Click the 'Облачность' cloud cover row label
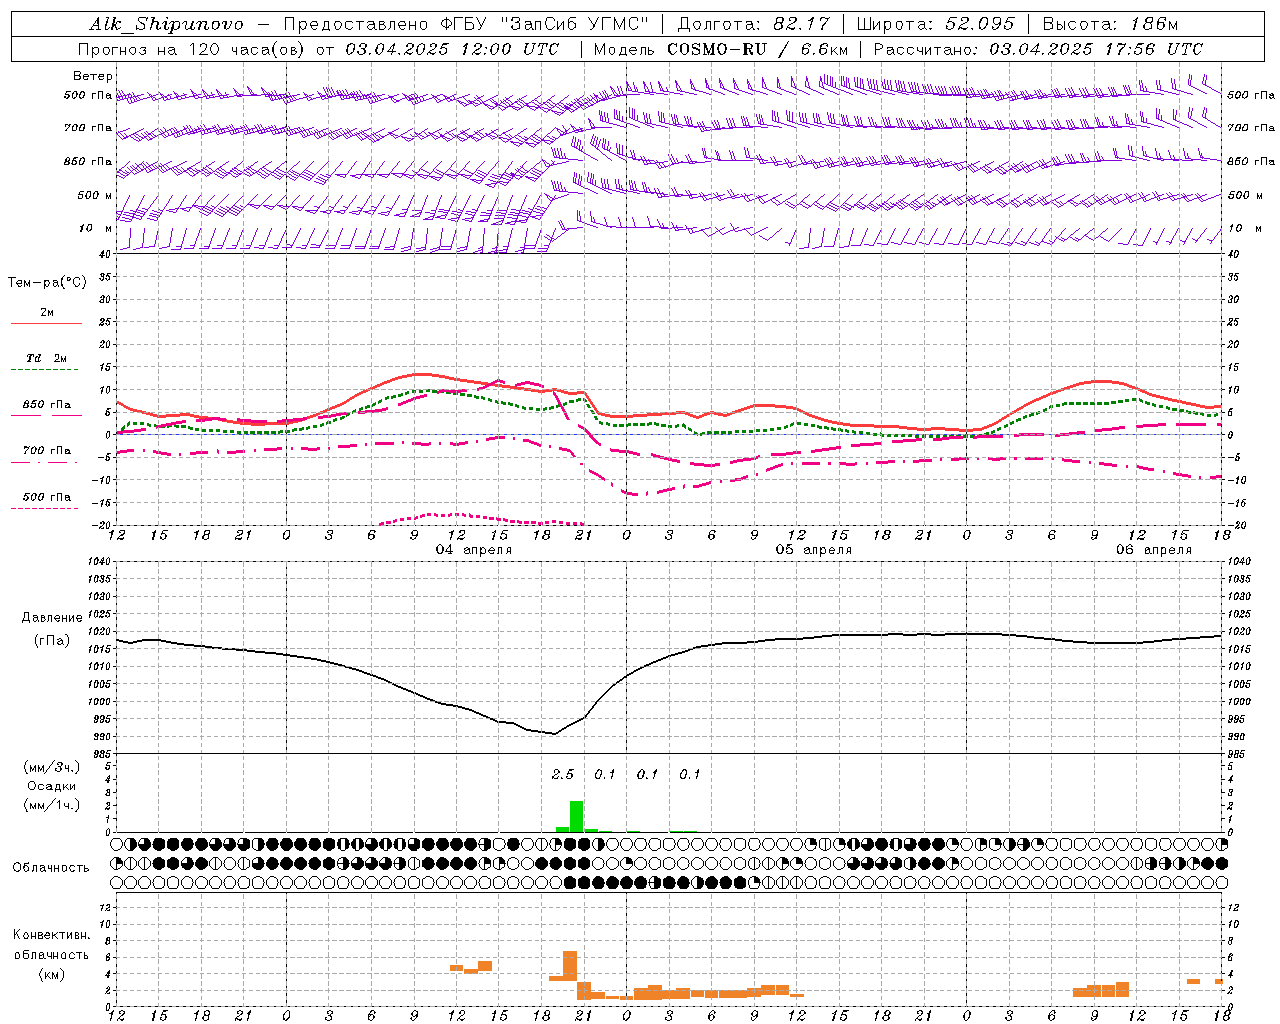 click(x=51, y=868)
